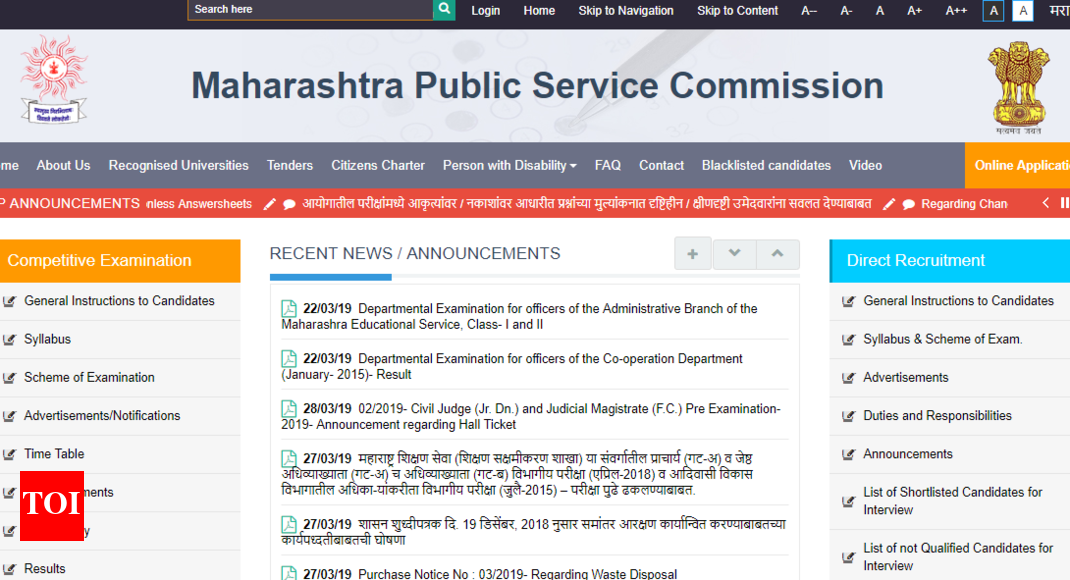This screenshot has width=1070, height=580.
Task: Click PDF icon beside Purchase Notice waste disposal news
Action: click(289, 573)
